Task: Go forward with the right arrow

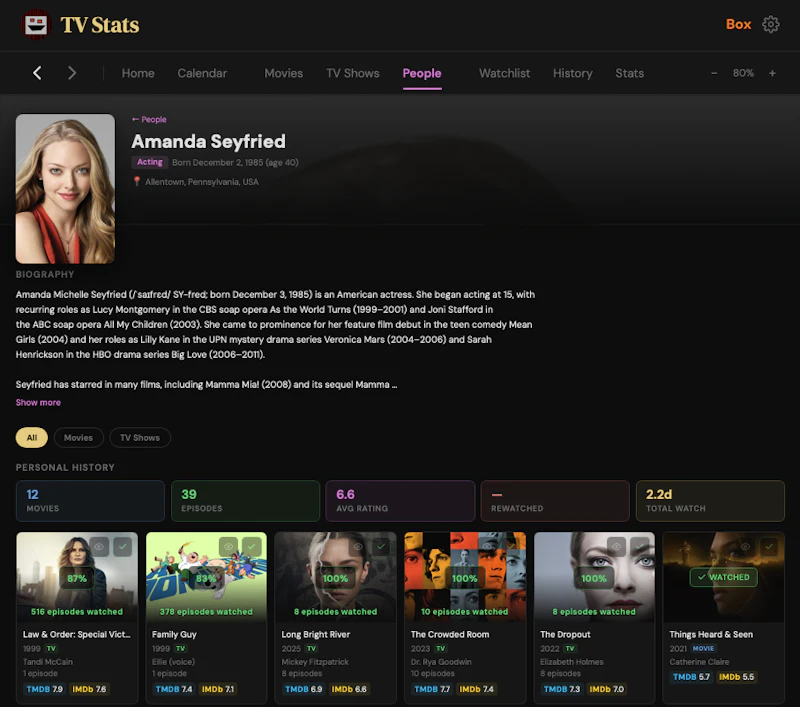Action: point(72,73)
